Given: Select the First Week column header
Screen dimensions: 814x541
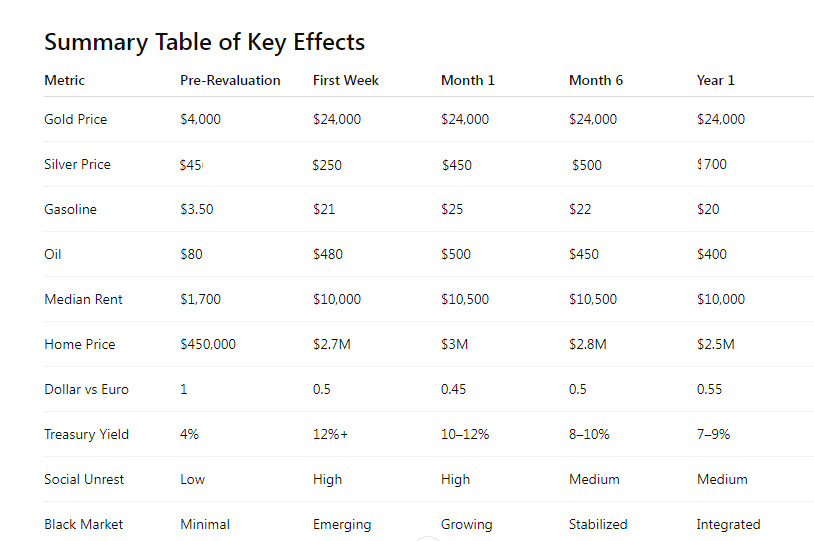Looking at the screenshot, I should (346, 80).
